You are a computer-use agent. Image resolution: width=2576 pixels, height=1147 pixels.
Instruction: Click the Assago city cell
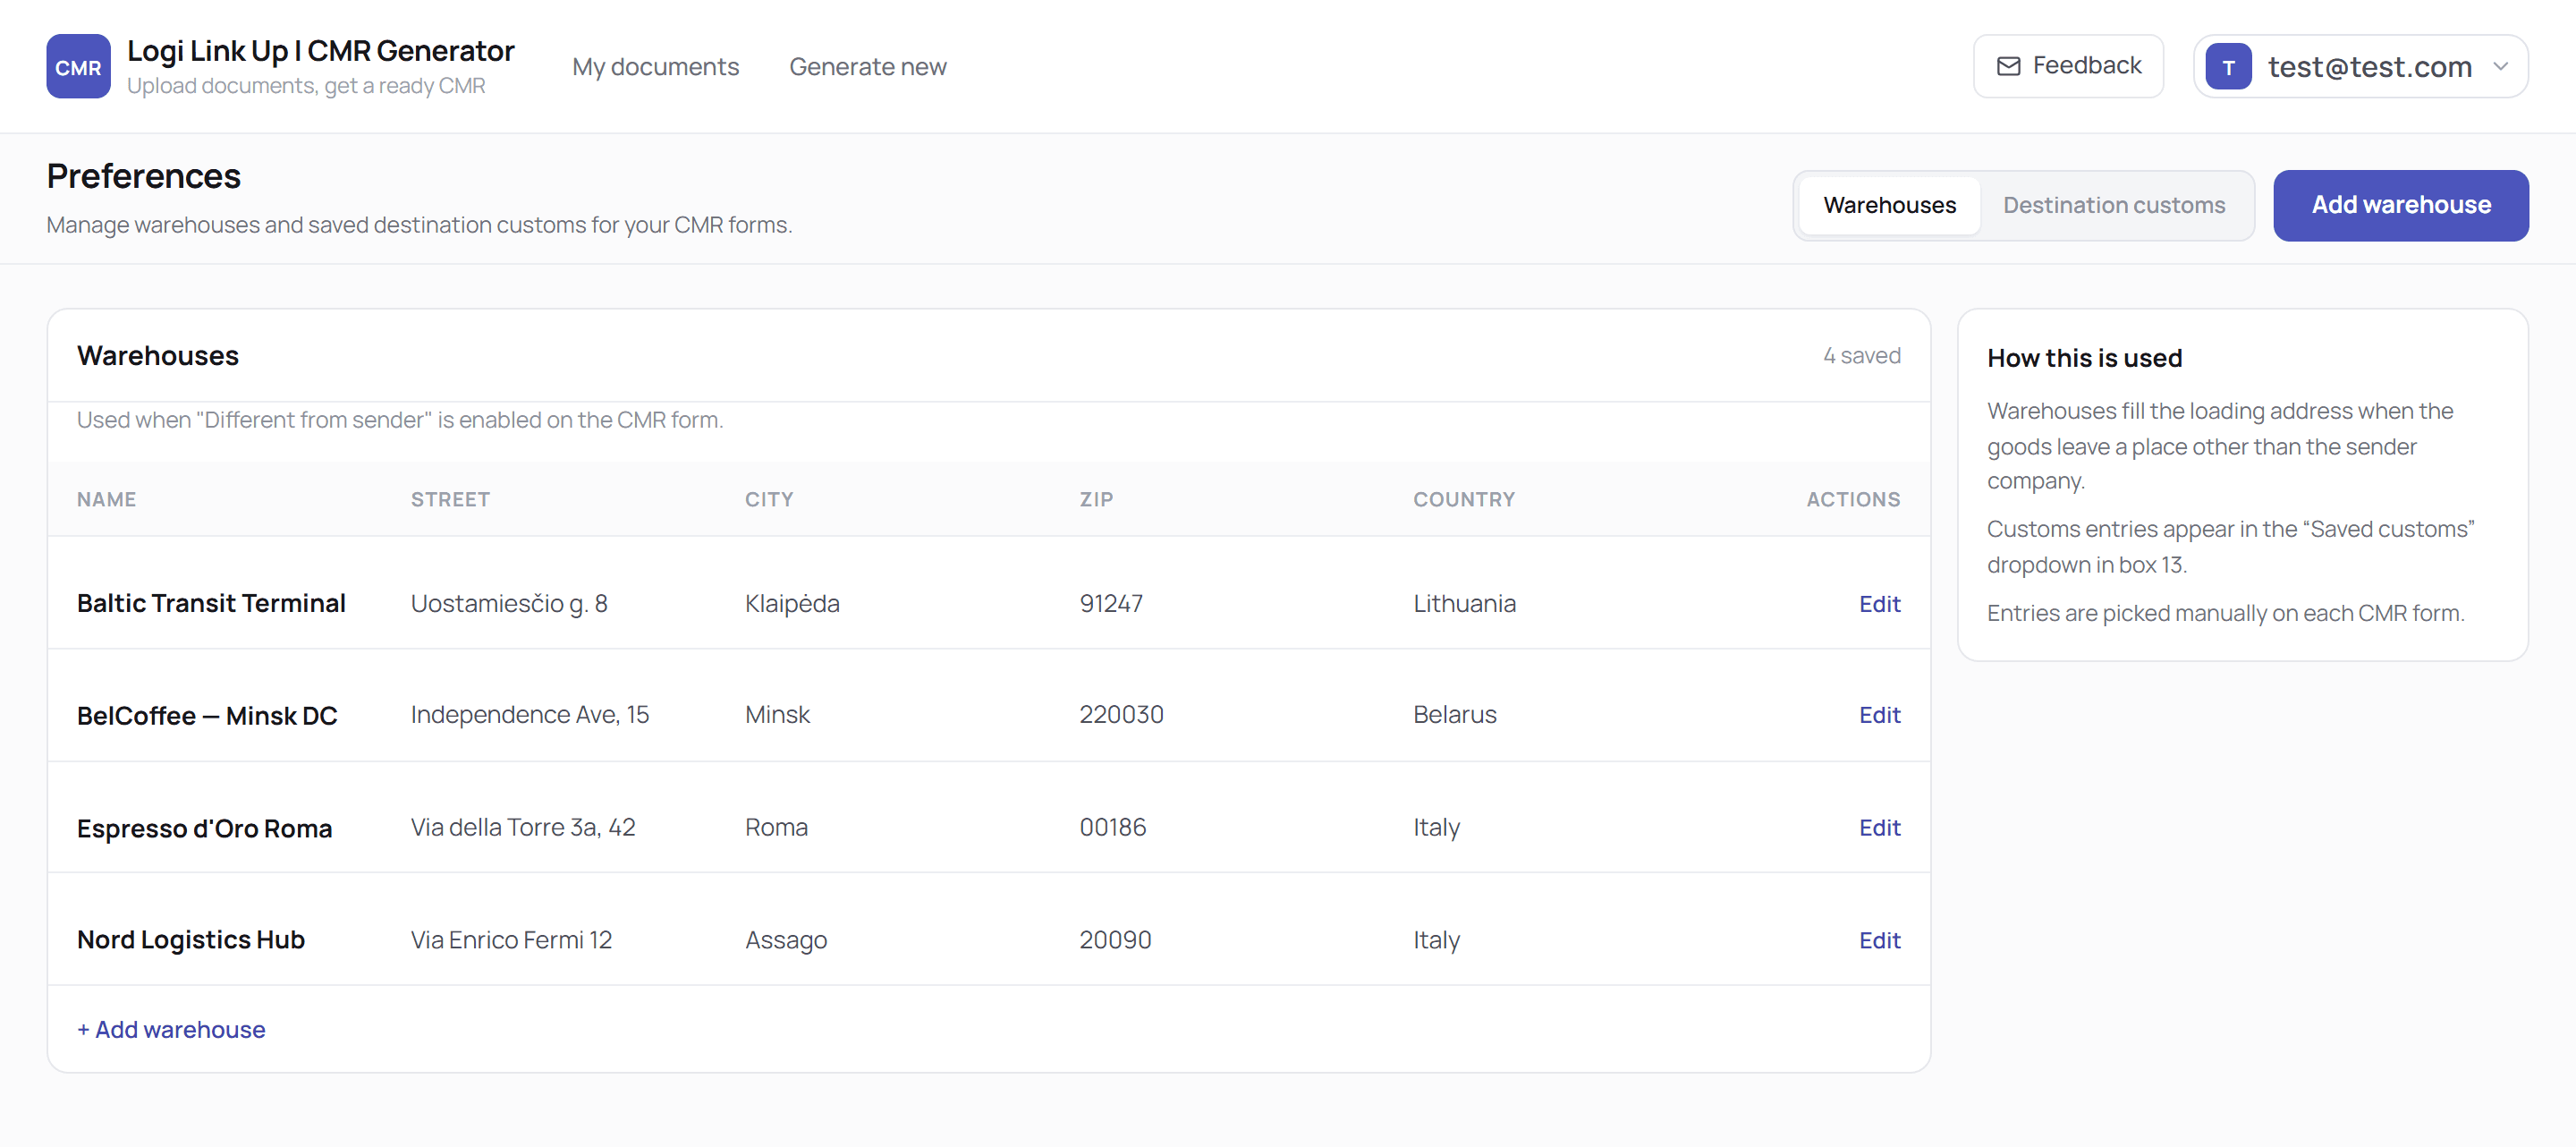click(786, 941)
